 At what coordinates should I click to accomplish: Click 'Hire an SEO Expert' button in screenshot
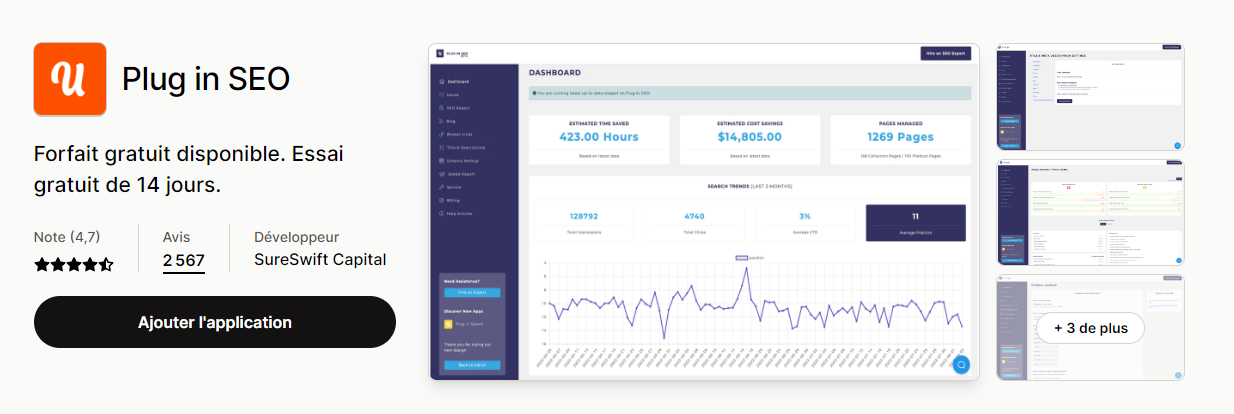pyautogui.click(x=945, y=54)
